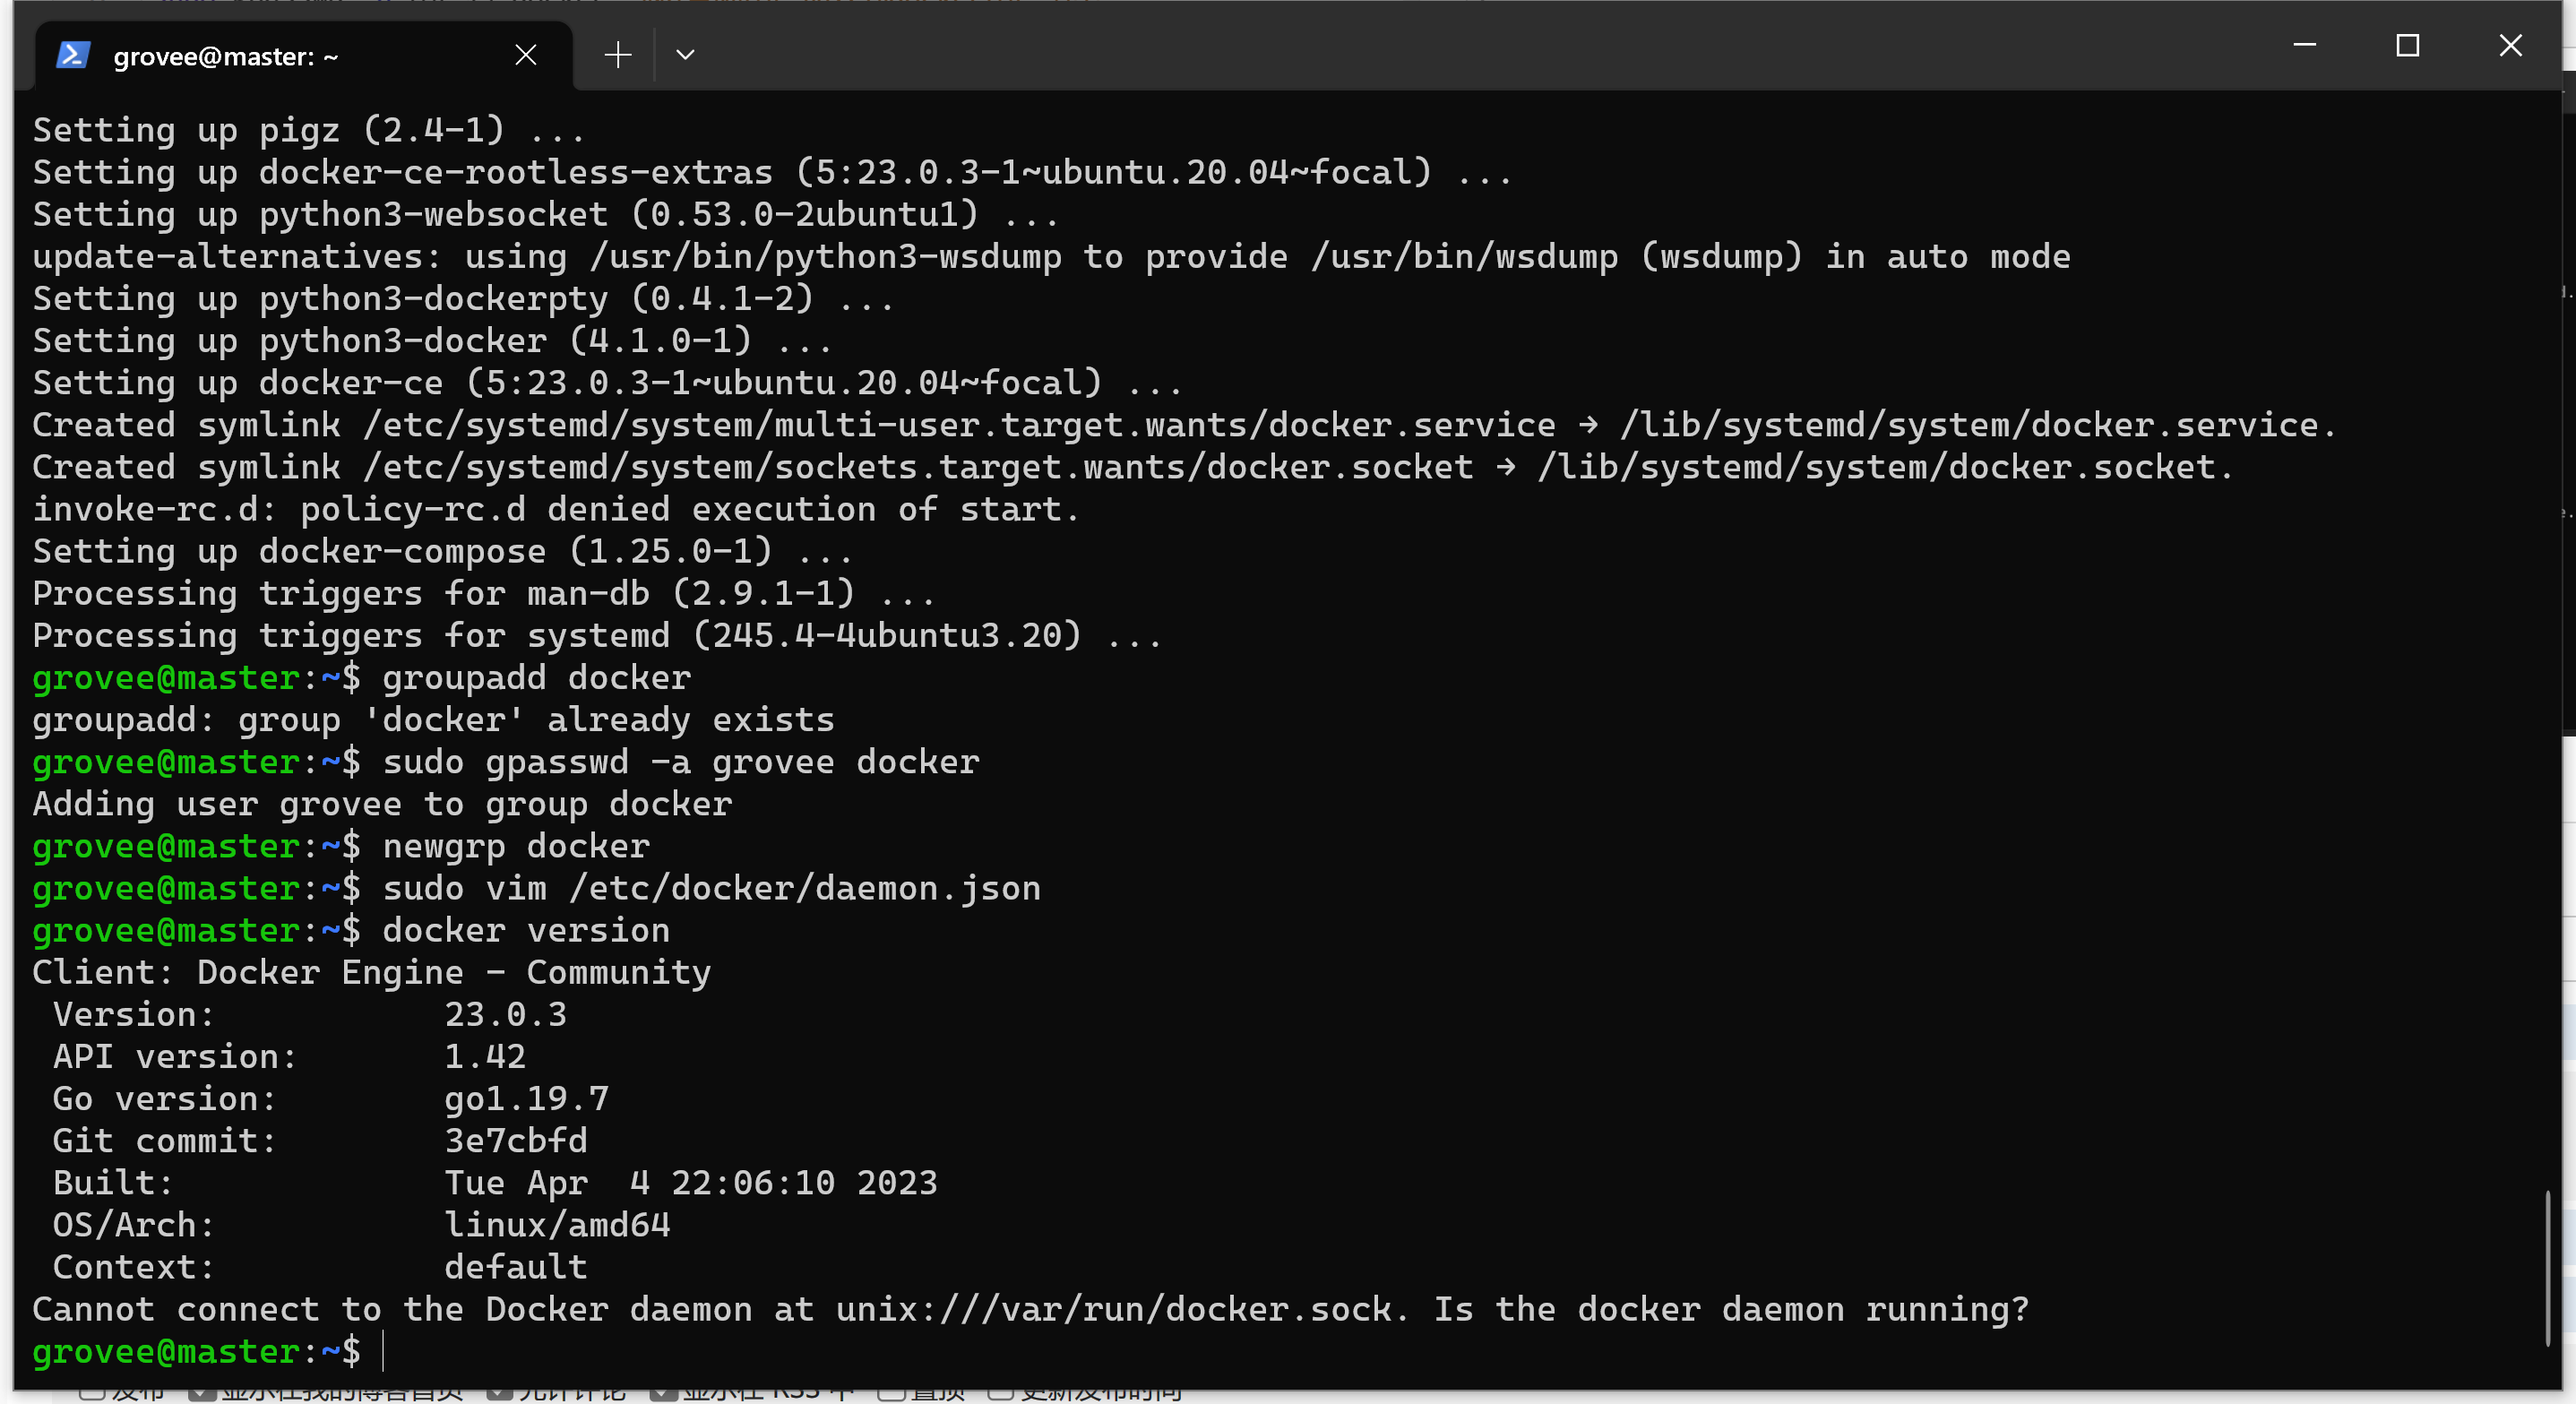2576x1404 pixels.
Task: Click the PowerShell icon on the tab
Action: click(x=73, y=55)
